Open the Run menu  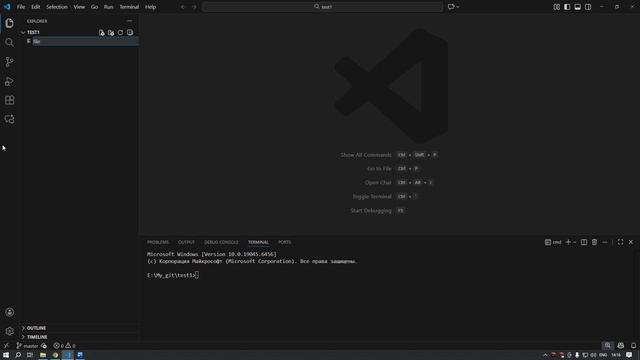click(108, 7)
